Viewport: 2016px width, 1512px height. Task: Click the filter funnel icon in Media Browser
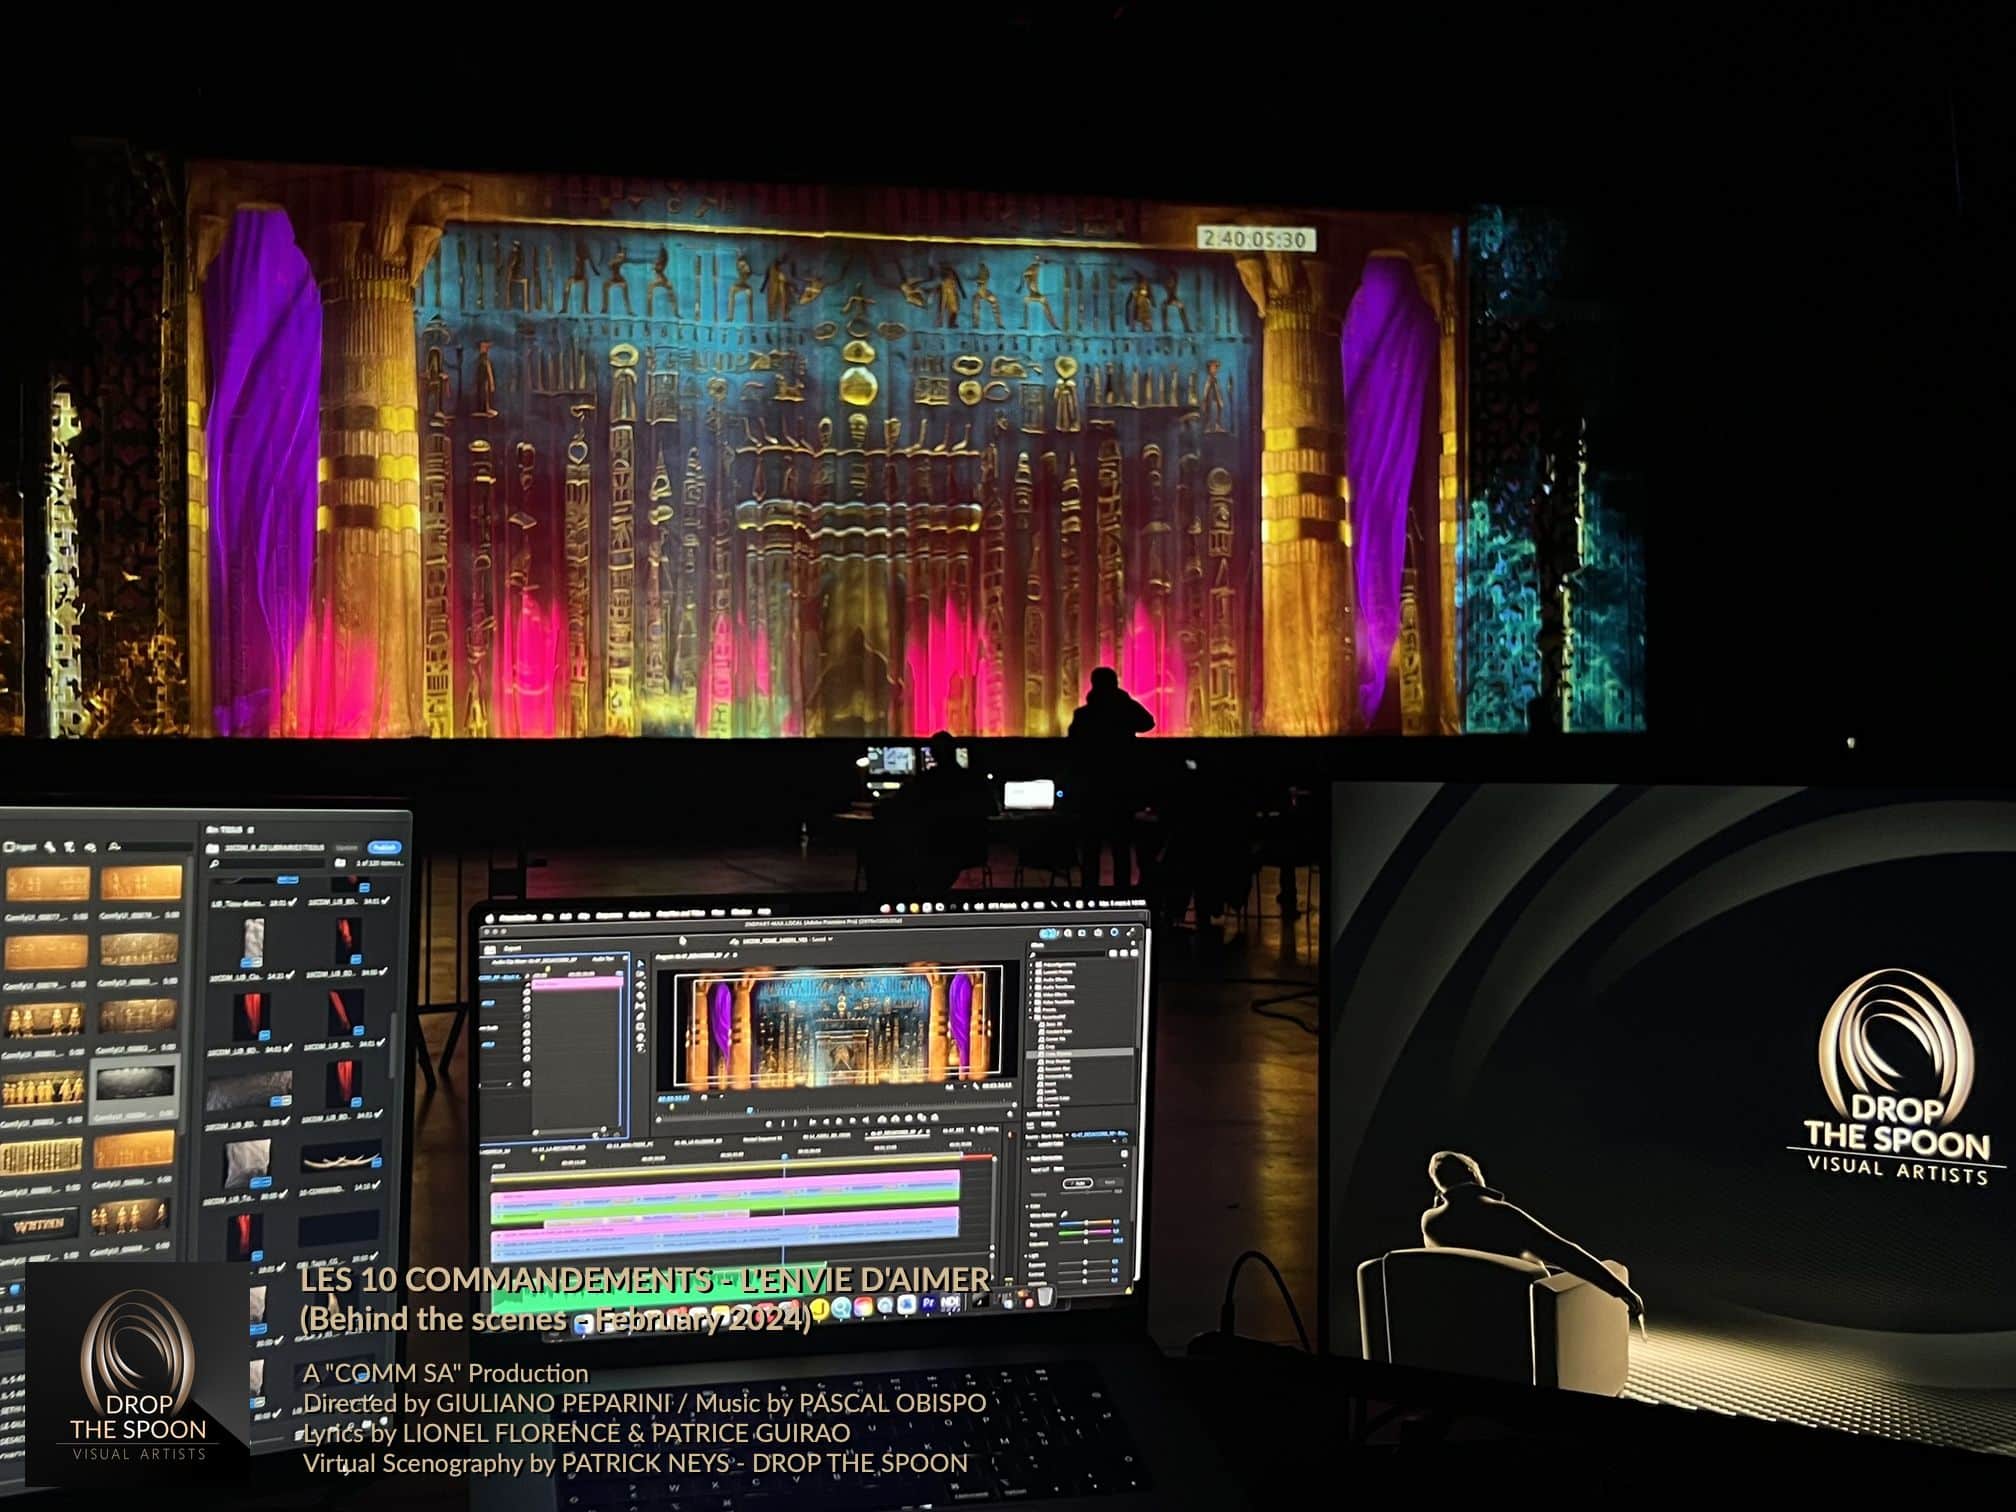click(70, 847)
